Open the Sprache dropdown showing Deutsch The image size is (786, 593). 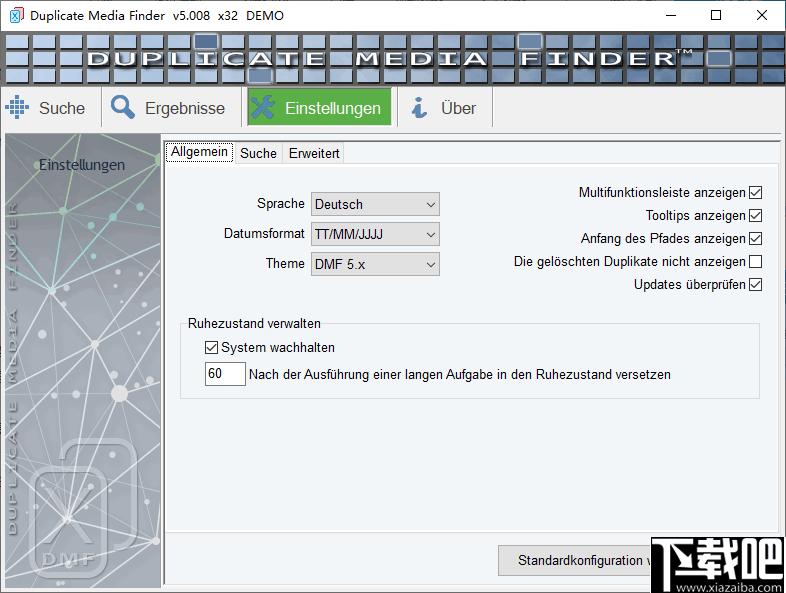tap(375, 205)
